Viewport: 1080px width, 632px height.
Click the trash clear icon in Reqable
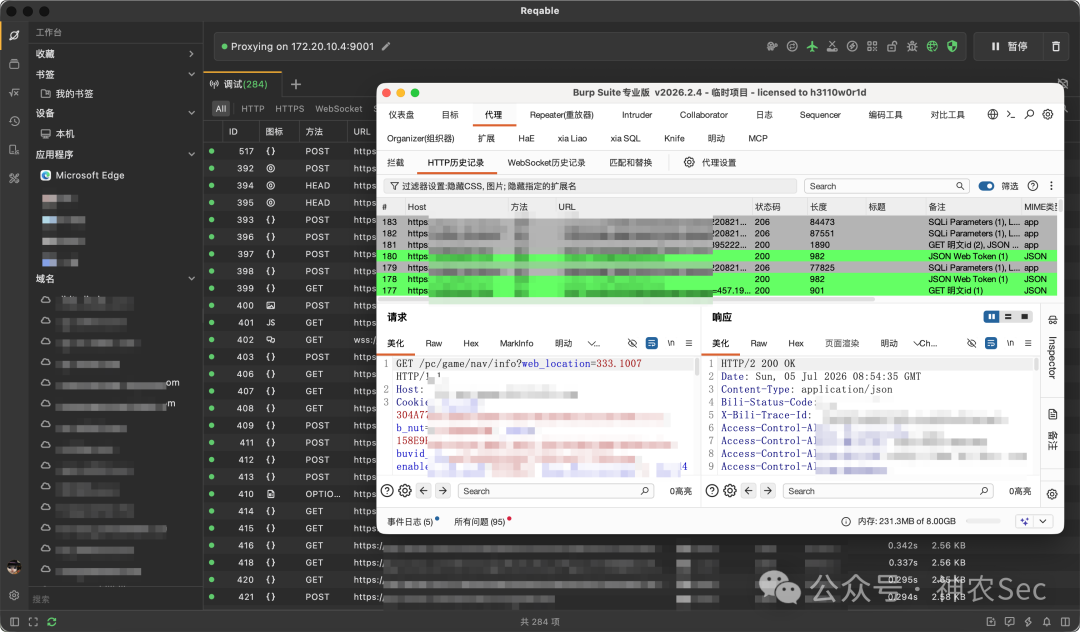point(1056,46)
